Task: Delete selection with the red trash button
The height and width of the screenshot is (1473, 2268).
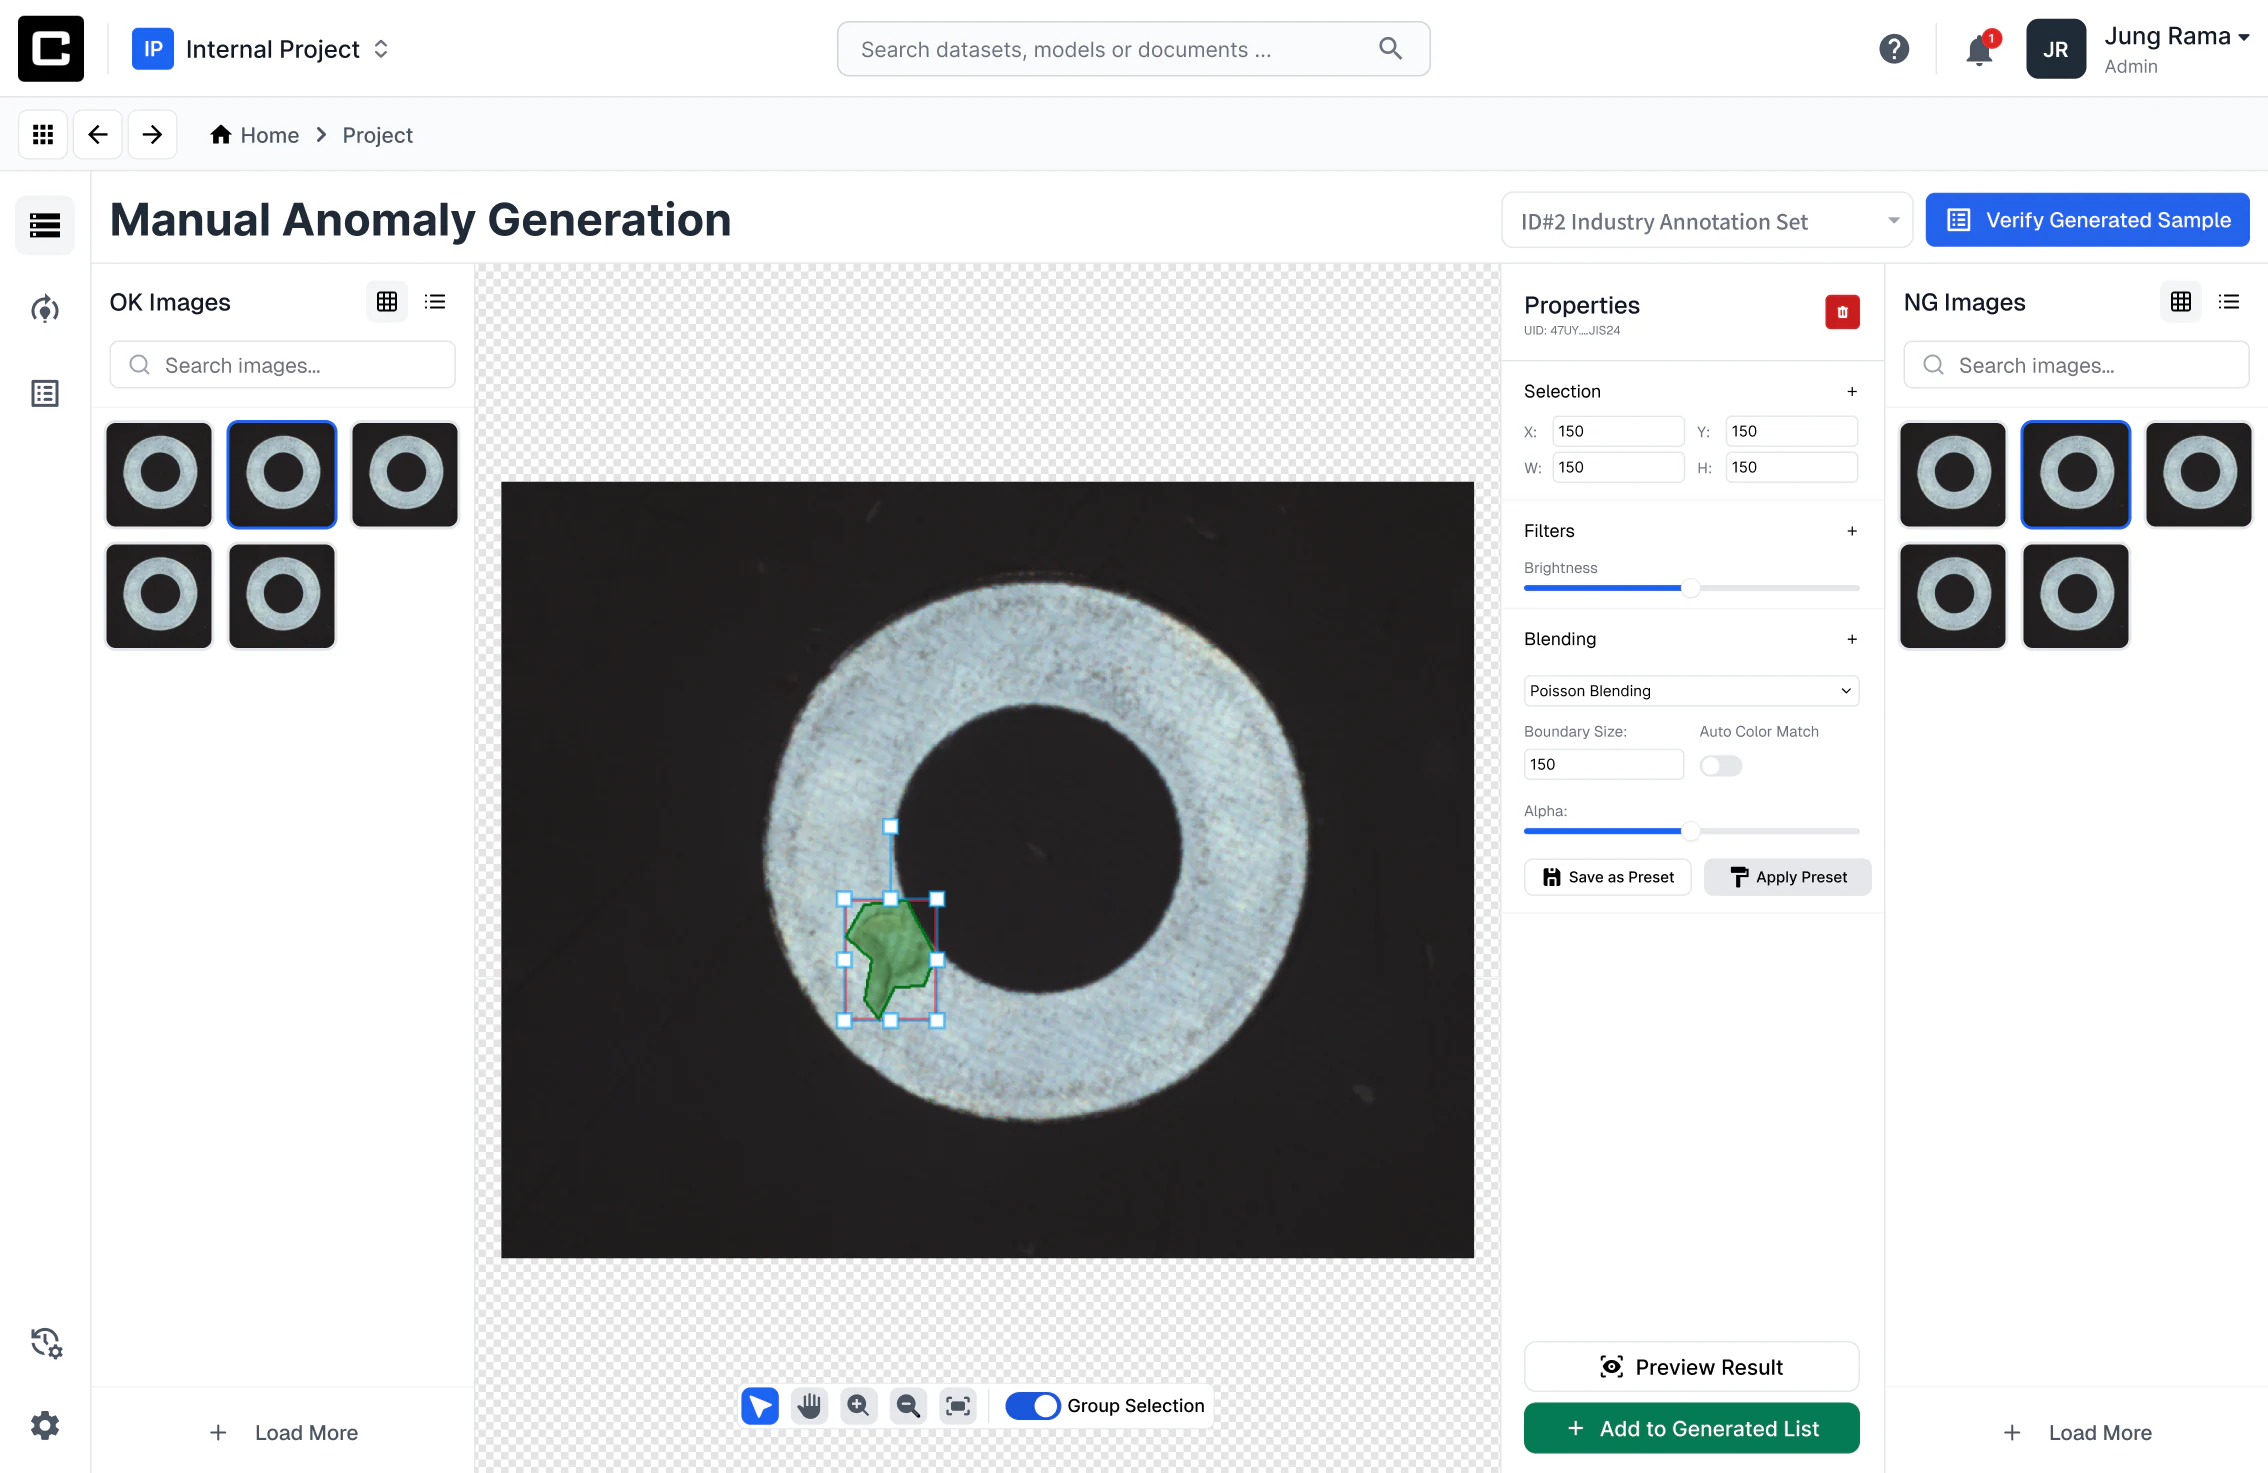Action: click(x=1842, y=312)
